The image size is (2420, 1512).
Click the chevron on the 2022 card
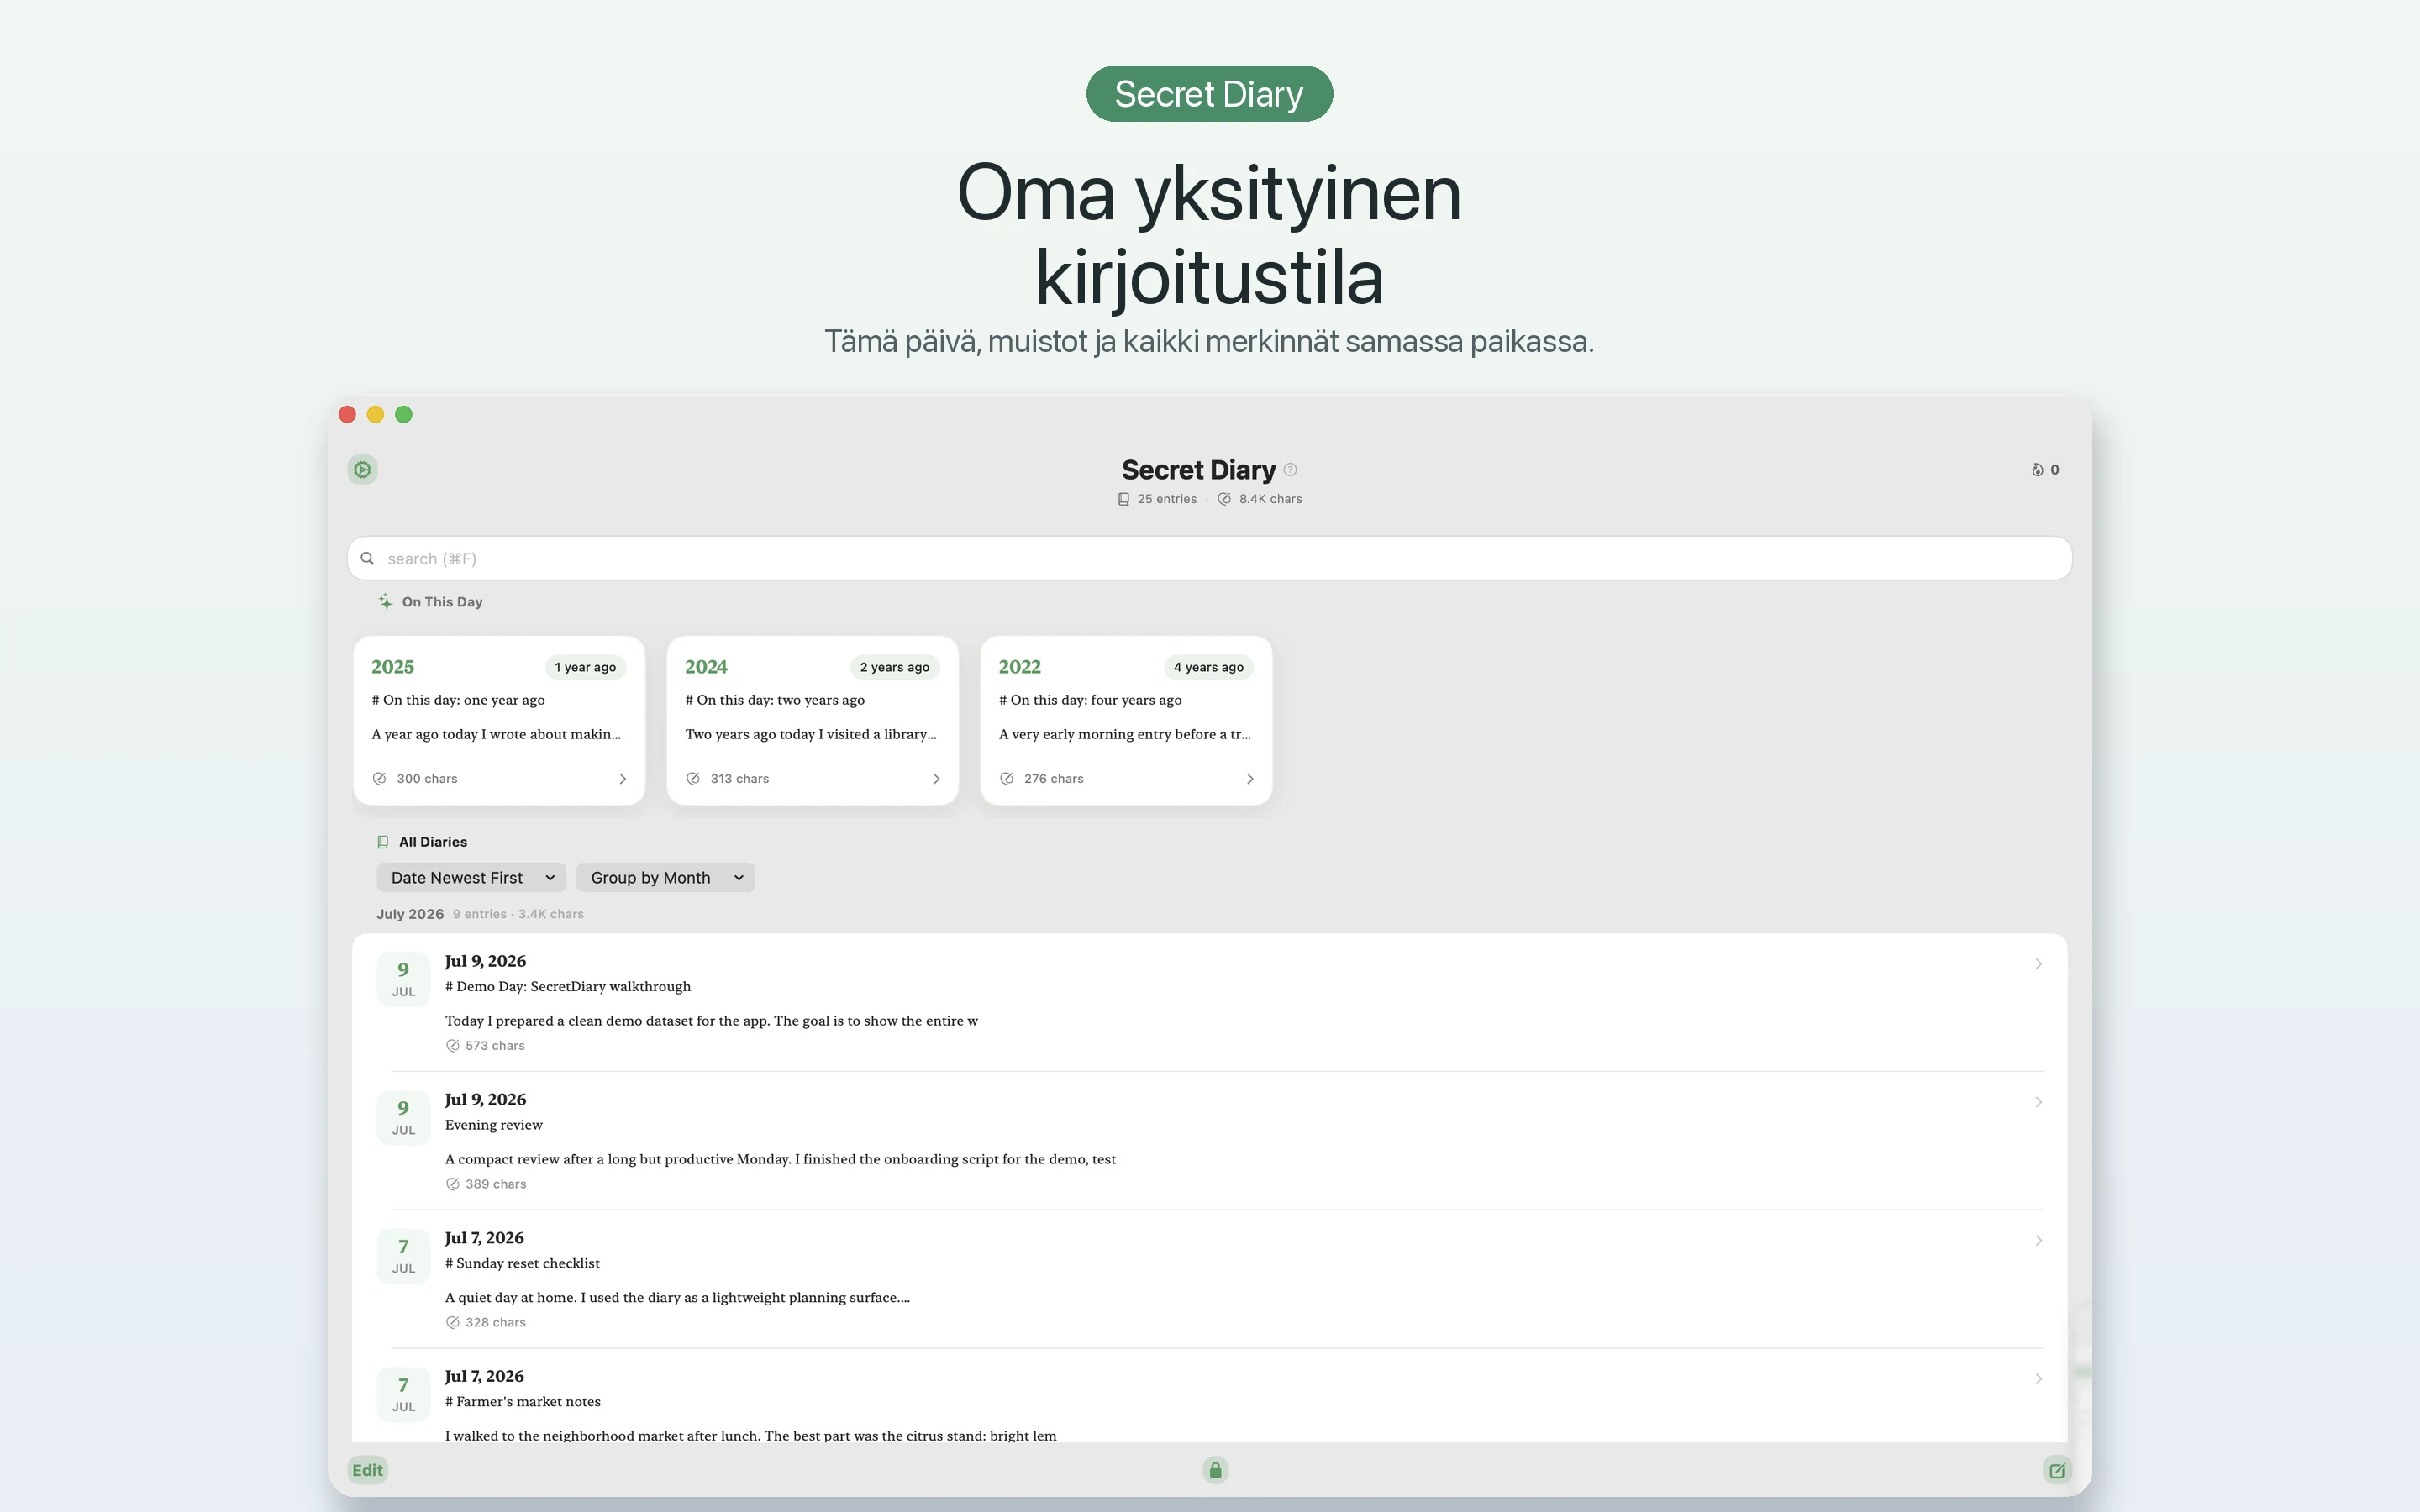1249,778
